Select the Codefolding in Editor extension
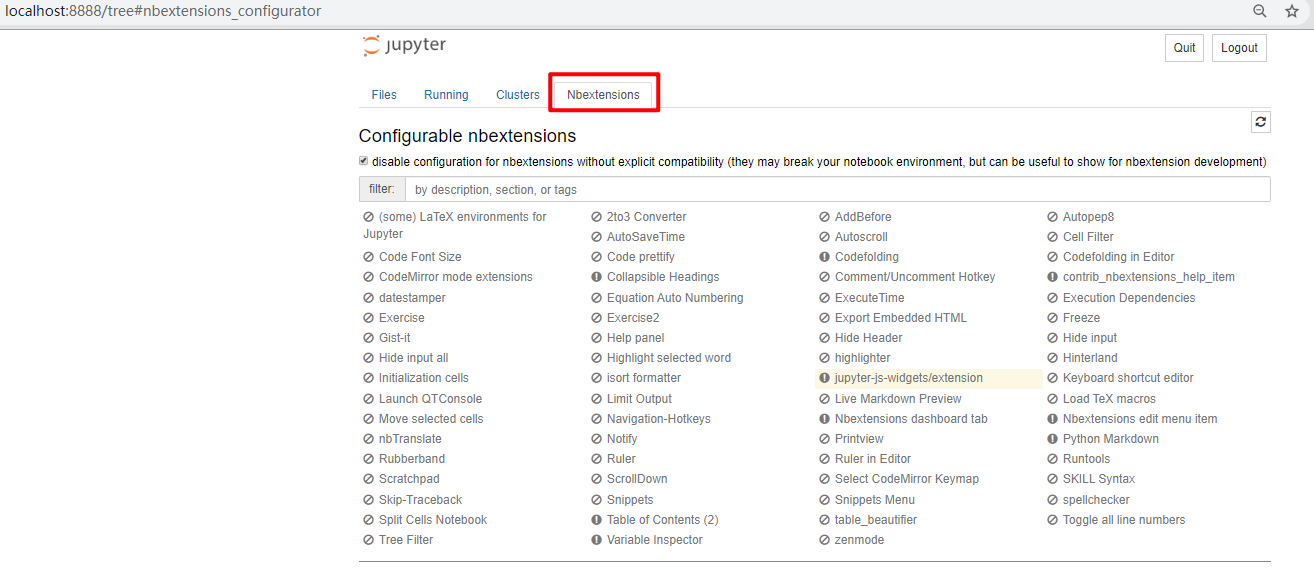1314x584 pixels. click(x=1119, y=257)
